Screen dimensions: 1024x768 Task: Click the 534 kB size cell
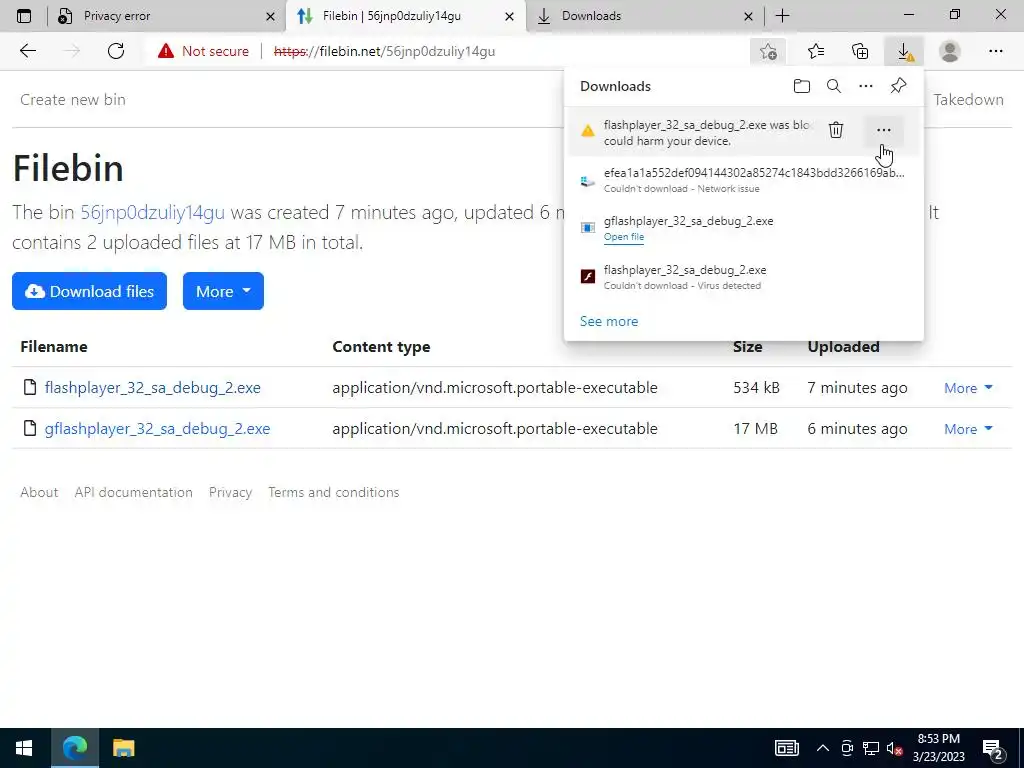pyautogui.click(x=756, y=387)
